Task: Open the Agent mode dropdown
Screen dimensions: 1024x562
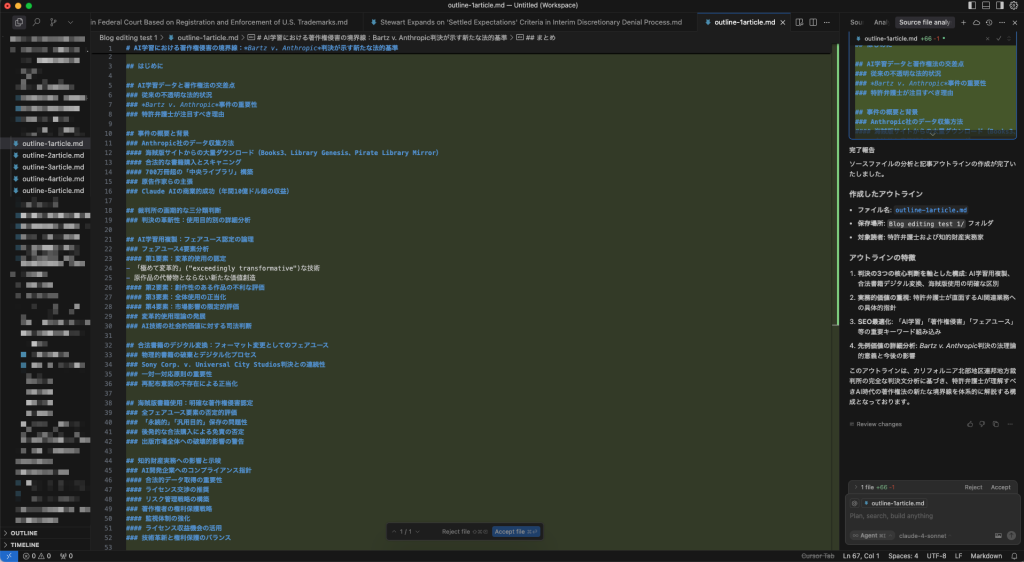Action: tap(871, 535)
